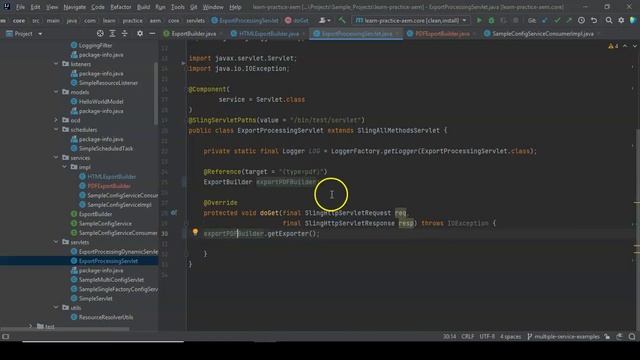The width and height of the screenshot is (640, 360).
Task: Go to next highlighted problem arrow
Action: coord(634,46)
